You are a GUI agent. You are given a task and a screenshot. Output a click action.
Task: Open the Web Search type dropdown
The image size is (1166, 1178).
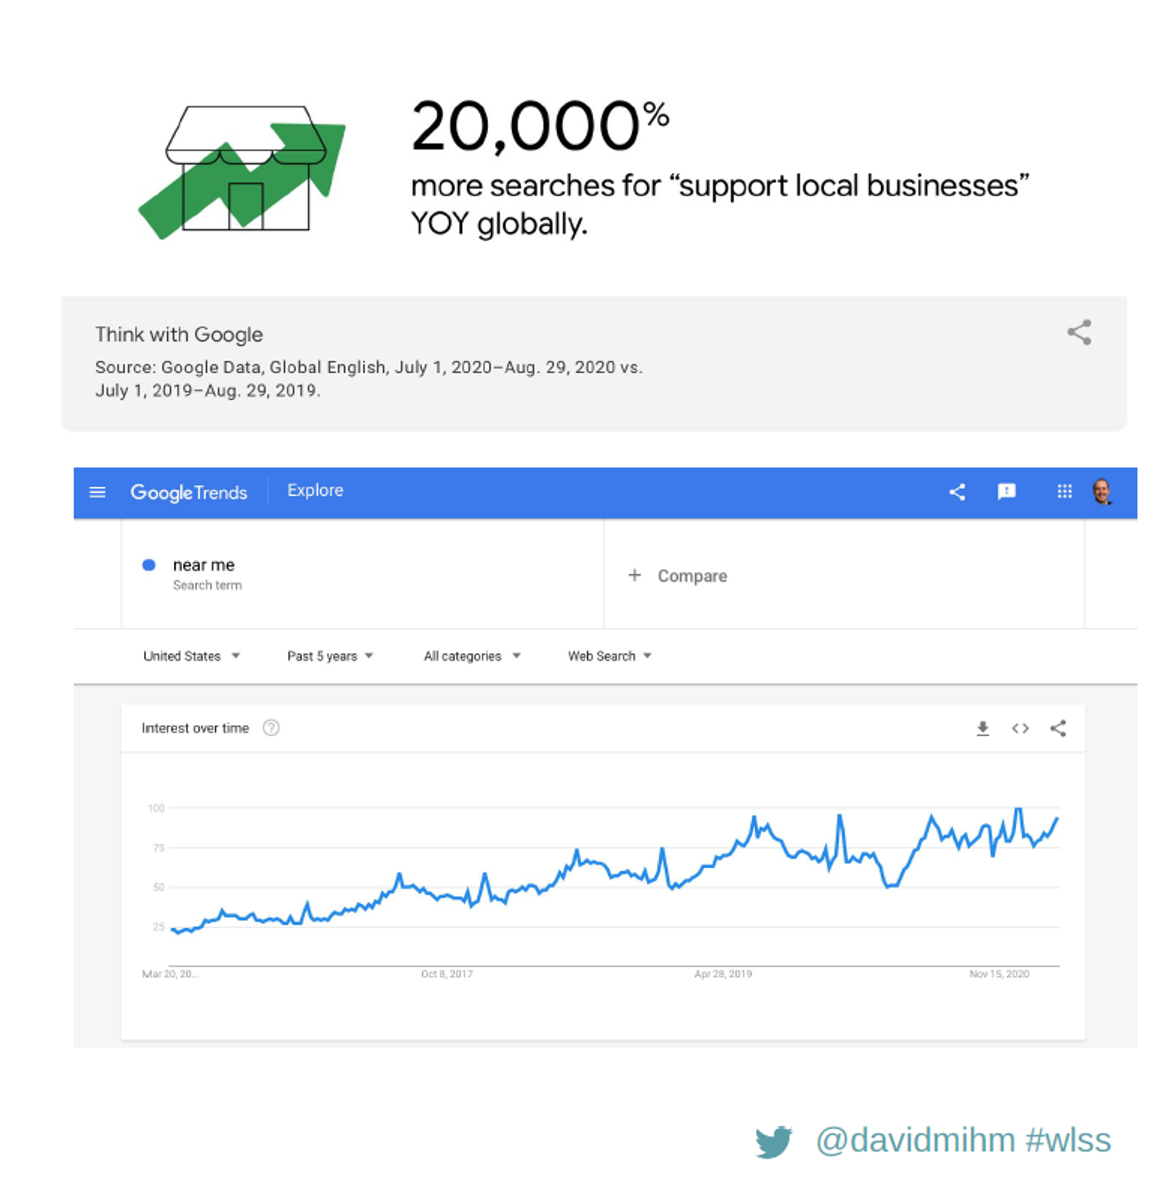610,656
